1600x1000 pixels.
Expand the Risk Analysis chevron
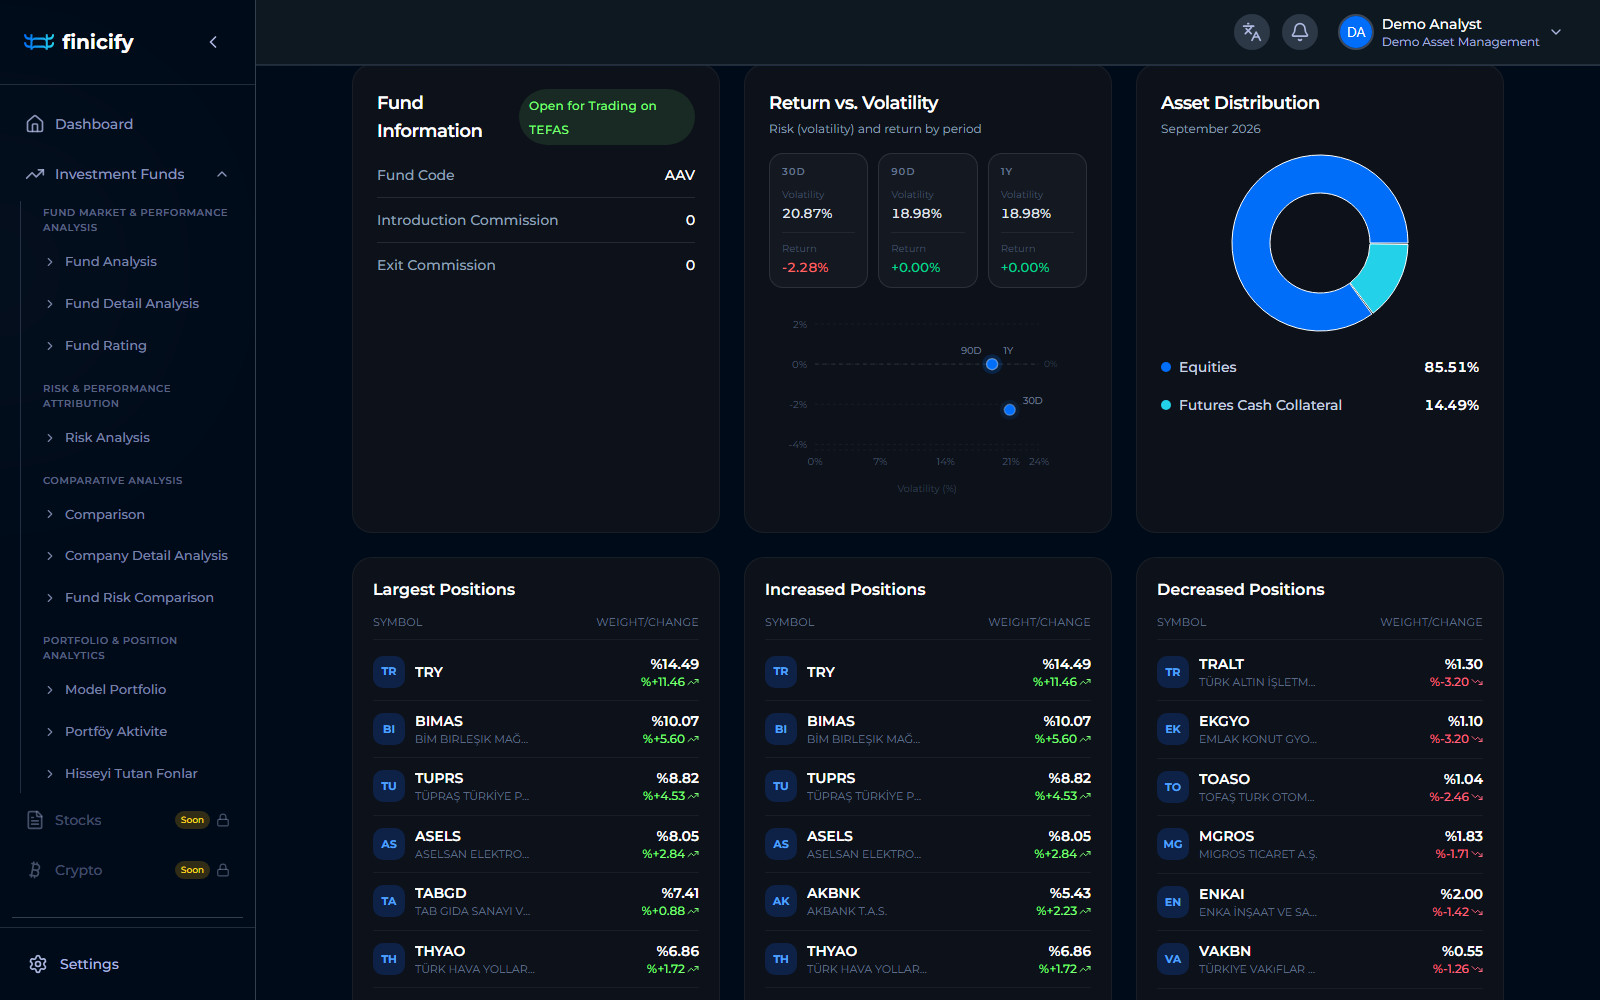coord(50,438)
